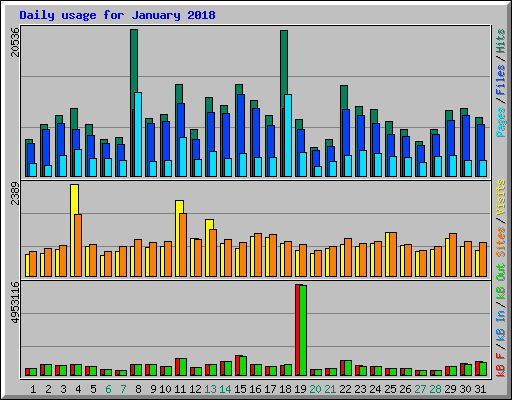The height and width of the screenshot is (400, 512).
Task: Select day label 11 on the x-axis
Action: tap(180, 389)
